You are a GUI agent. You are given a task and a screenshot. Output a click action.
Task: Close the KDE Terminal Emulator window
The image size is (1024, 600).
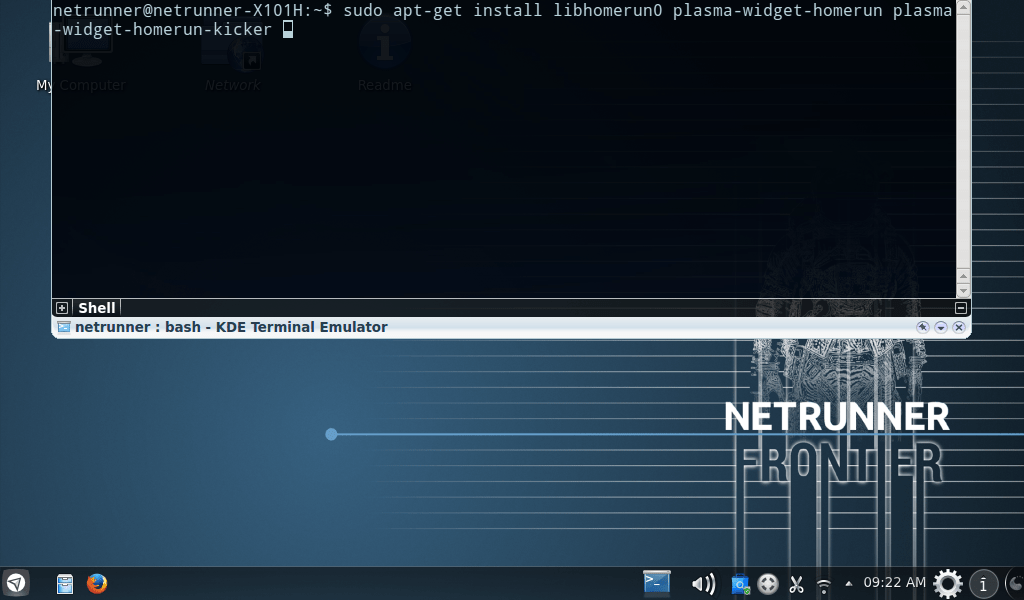(x=959, y=327)
